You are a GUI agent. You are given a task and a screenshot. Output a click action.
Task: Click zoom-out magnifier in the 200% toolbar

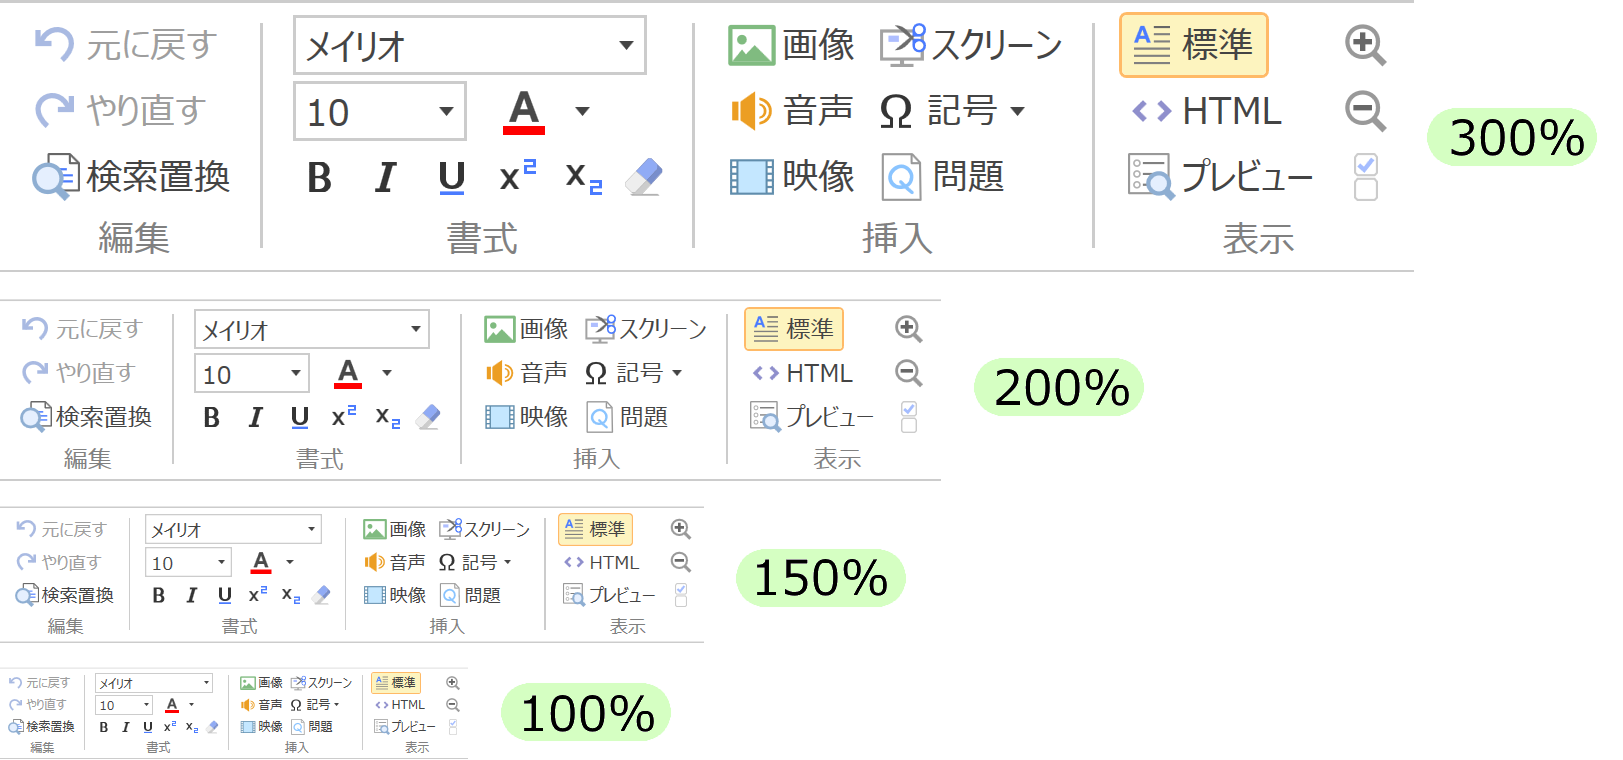click(908, 373)
